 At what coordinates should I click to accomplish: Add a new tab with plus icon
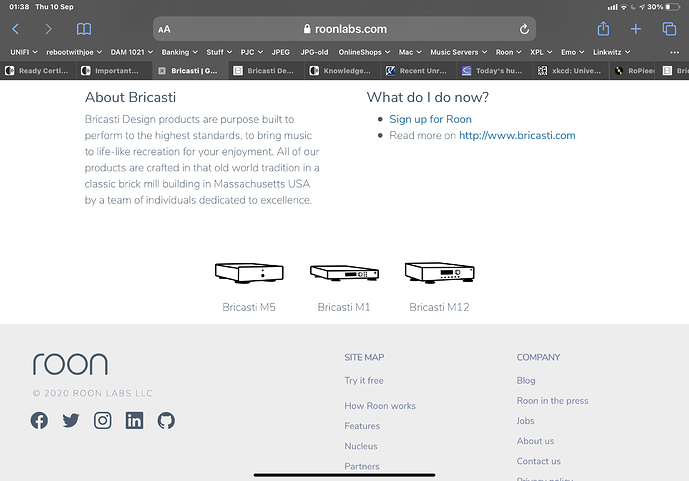coord(635,29)
